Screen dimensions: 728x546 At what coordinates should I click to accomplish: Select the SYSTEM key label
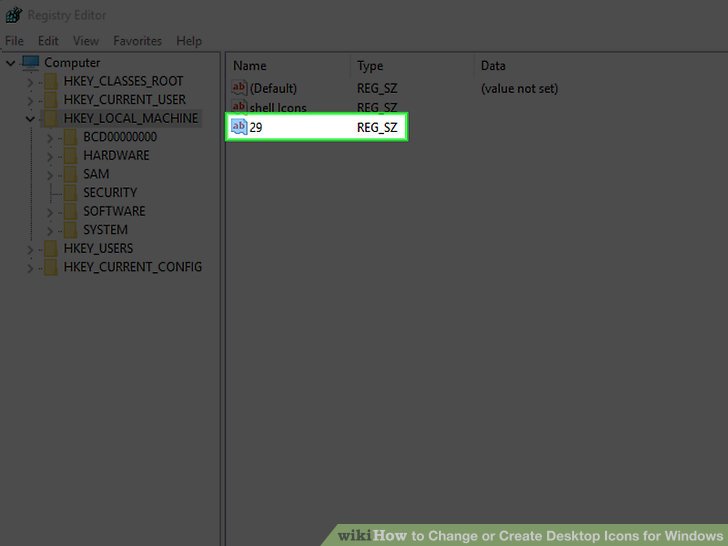coord(105,230)
